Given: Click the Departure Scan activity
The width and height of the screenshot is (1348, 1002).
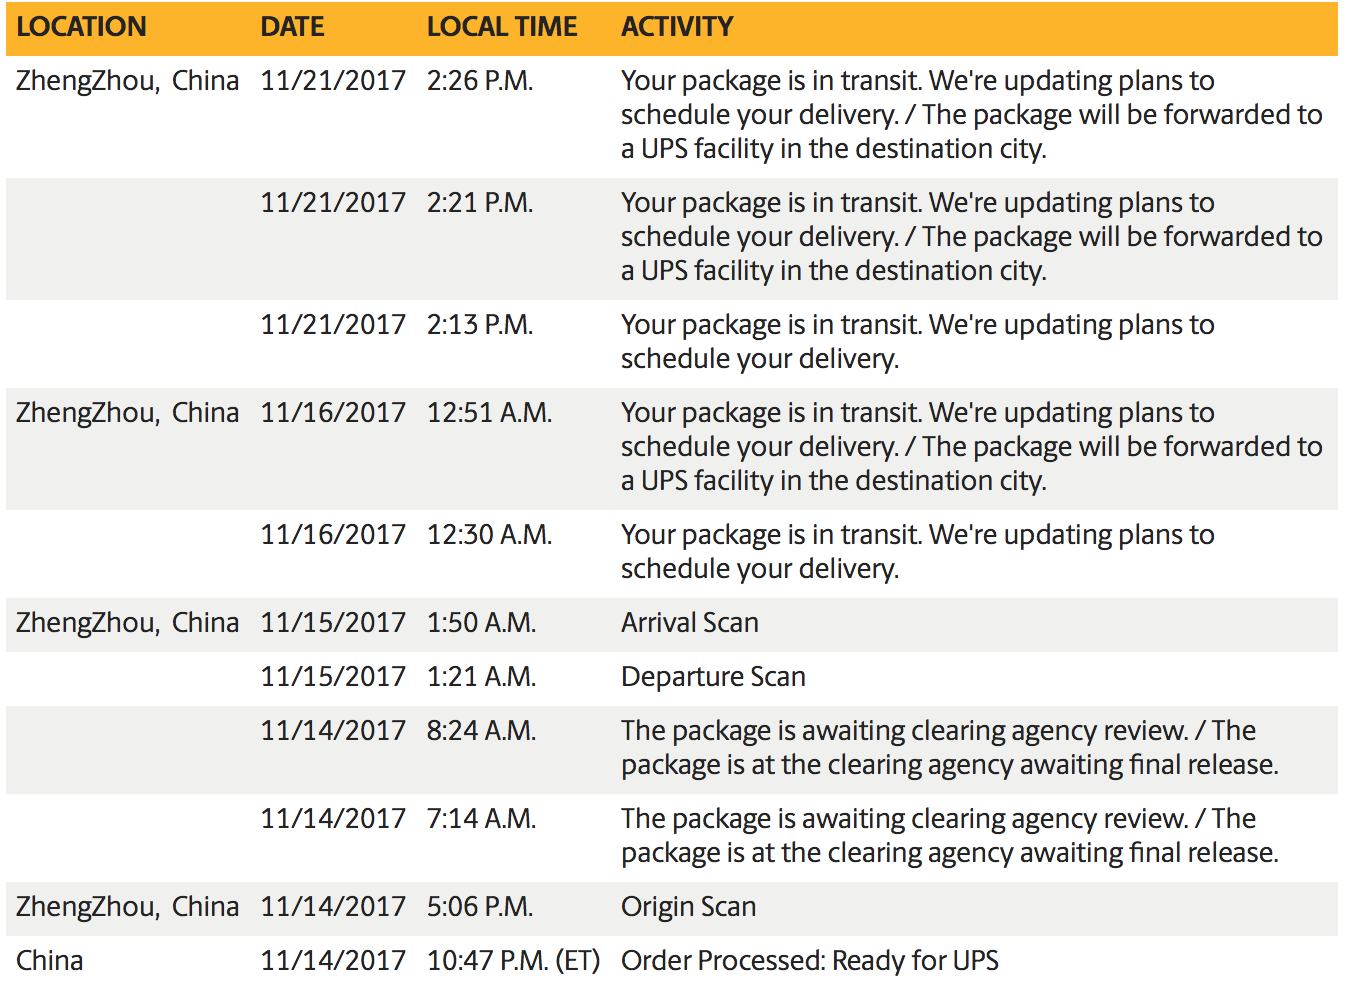Looking at the screenshot, I should (x=713, y=677).
